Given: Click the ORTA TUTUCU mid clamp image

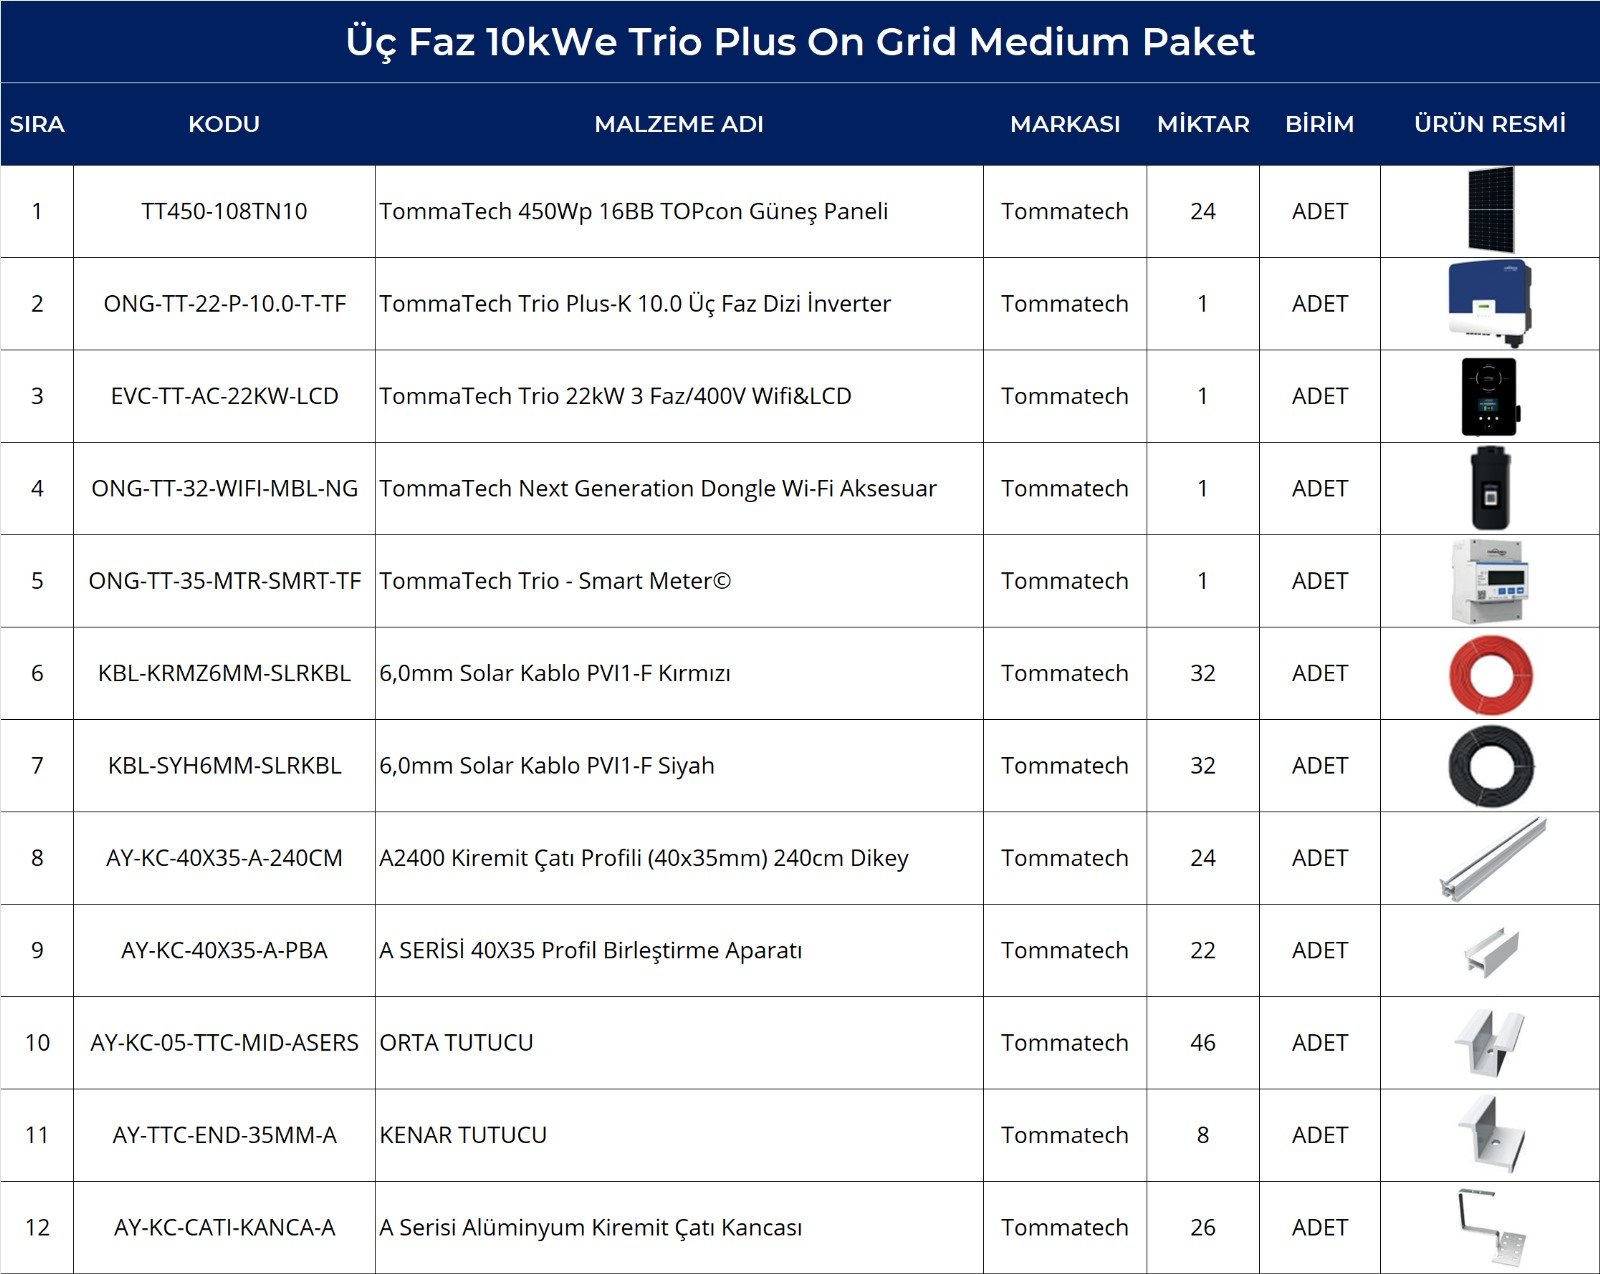Looking at the screenshot, I should [x=1490, y=1042].
